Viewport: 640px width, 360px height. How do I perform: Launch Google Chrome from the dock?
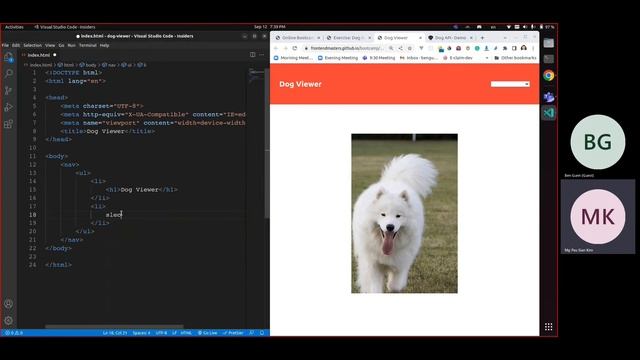coord(549,76)
